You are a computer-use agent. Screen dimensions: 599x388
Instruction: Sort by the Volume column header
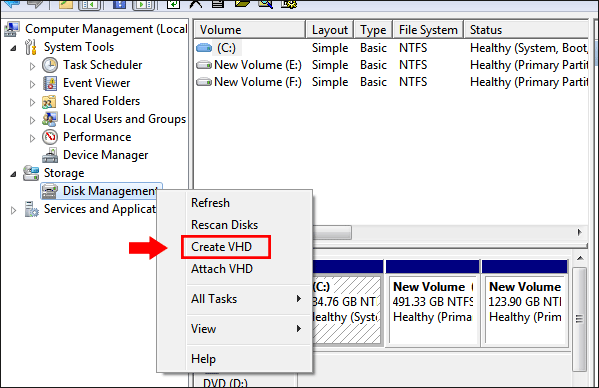250,30
